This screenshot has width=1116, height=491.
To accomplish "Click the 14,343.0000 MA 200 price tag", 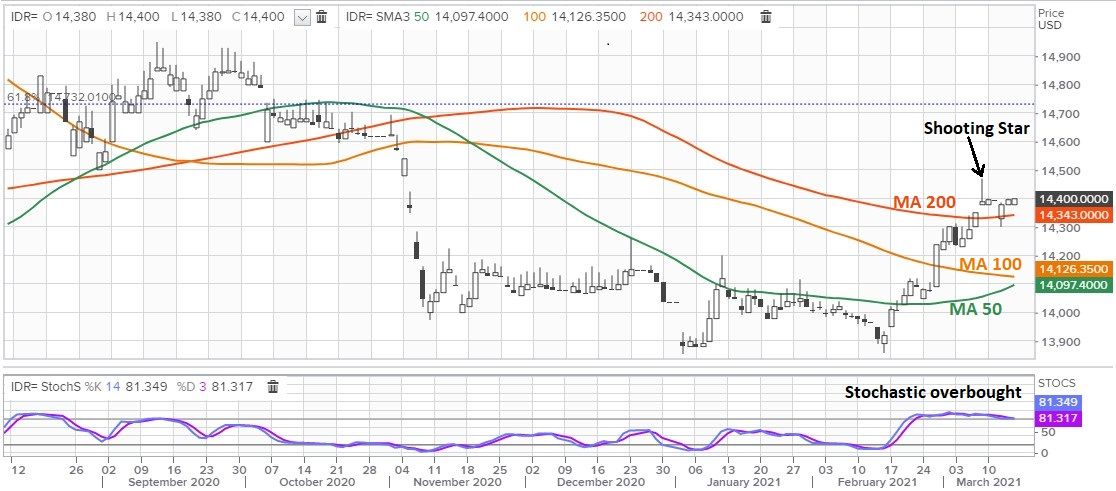I will [x=1075, y=215].
